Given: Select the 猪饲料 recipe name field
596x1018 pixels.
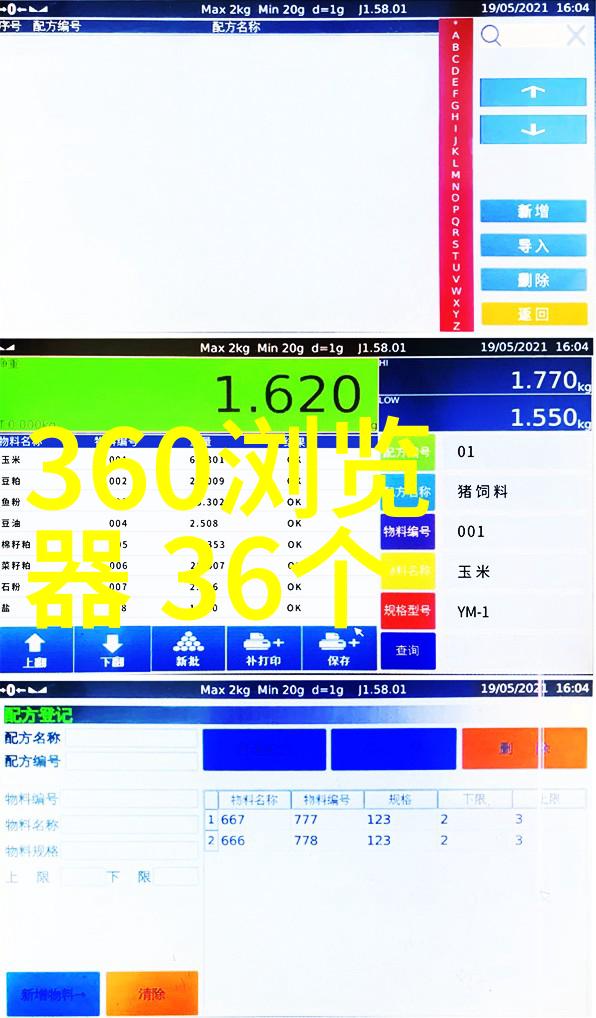Looking at the screenshot, I should pos(517,491).
